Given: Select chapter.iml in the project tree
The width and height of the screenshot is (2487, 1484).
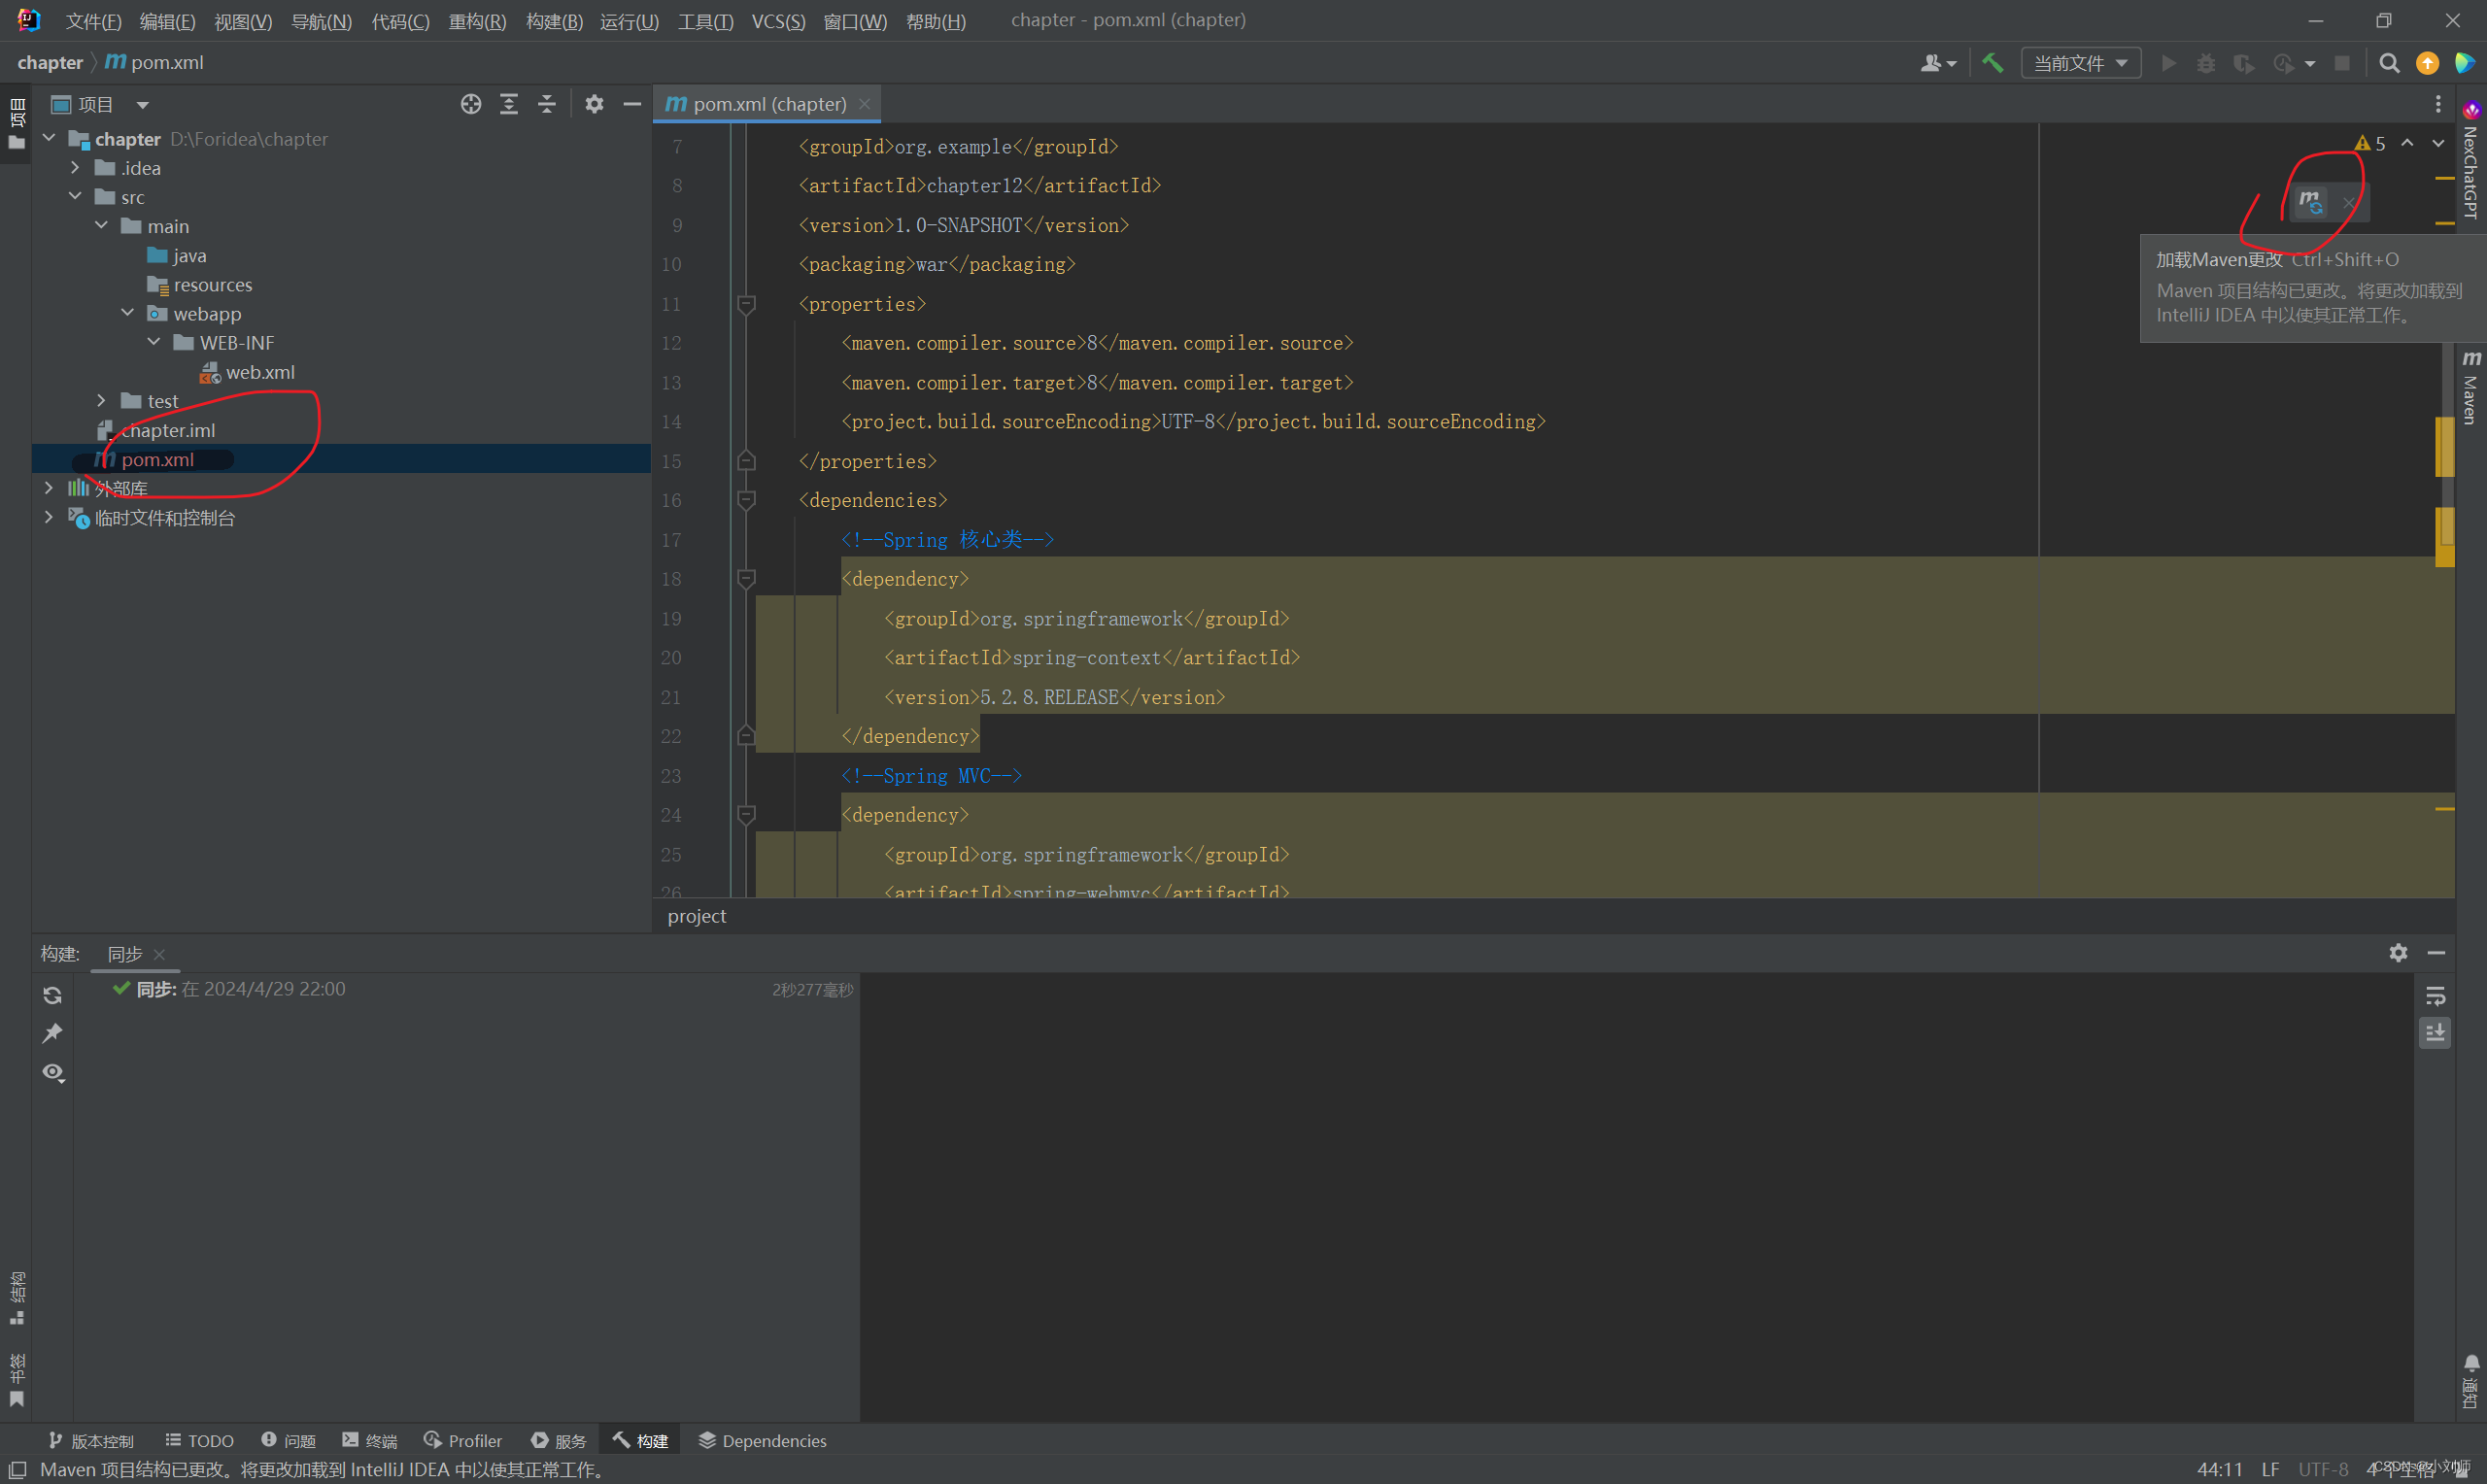Looking at the screenshot, I should [168, 430].
